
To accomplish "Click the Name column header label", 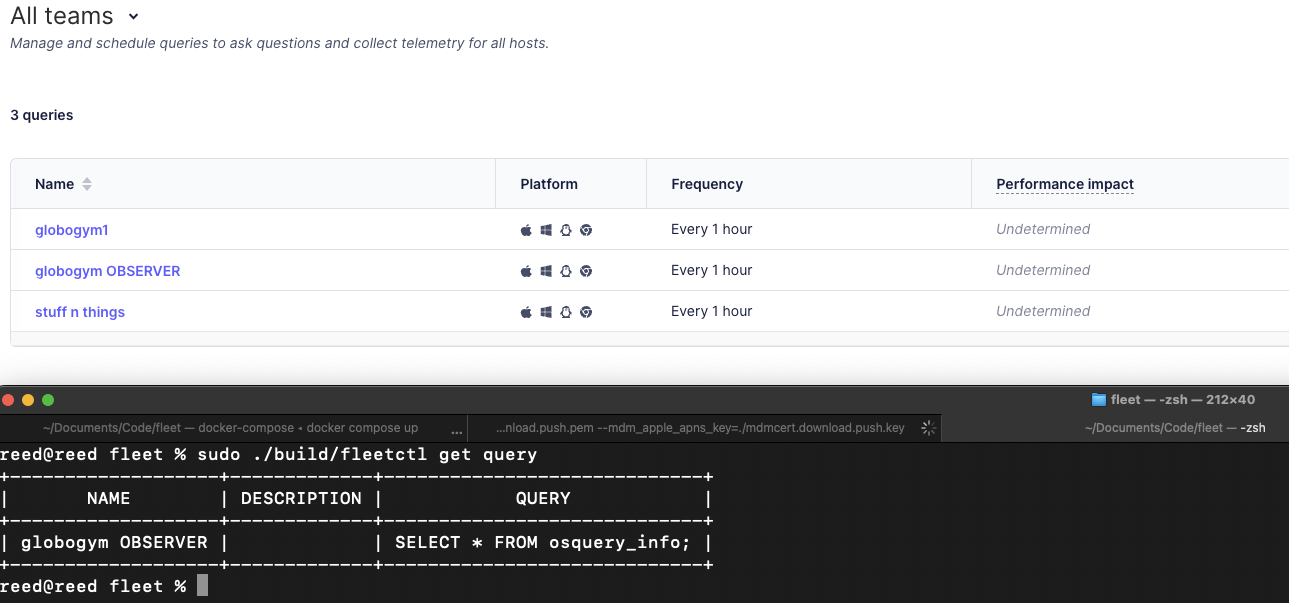I will 54,184.
